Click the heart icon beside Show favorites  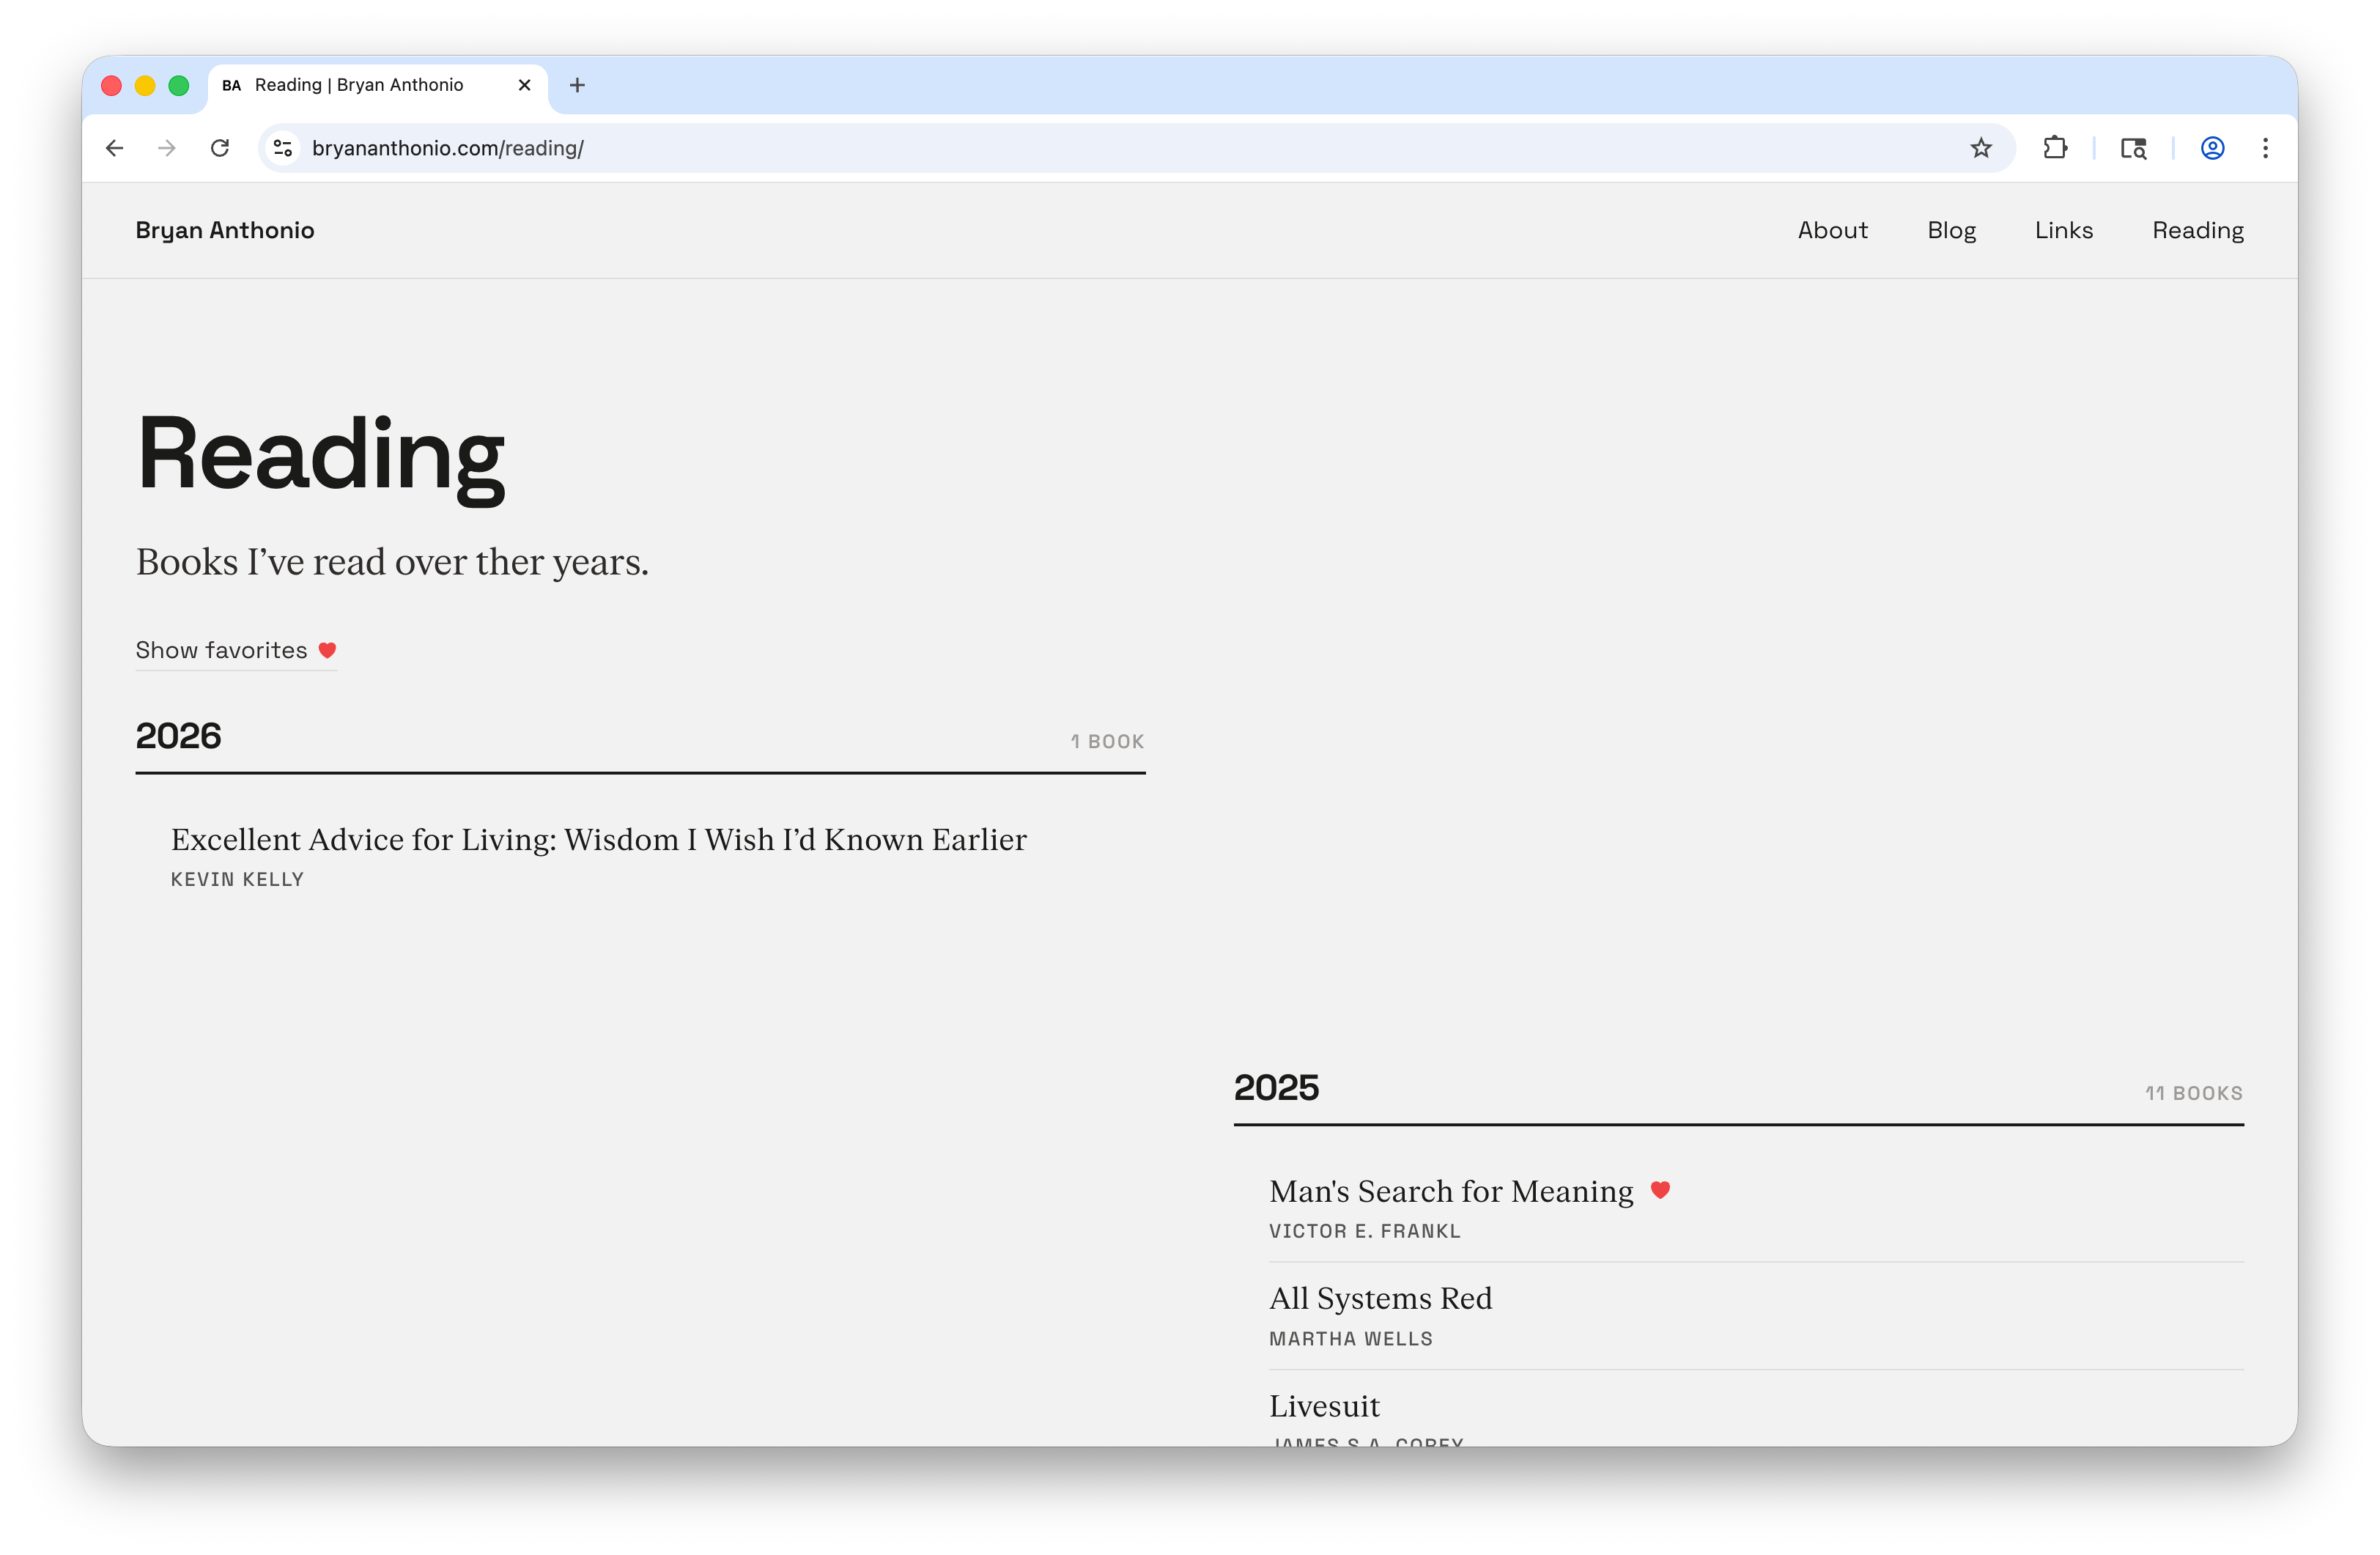click(x=327, y=650)
